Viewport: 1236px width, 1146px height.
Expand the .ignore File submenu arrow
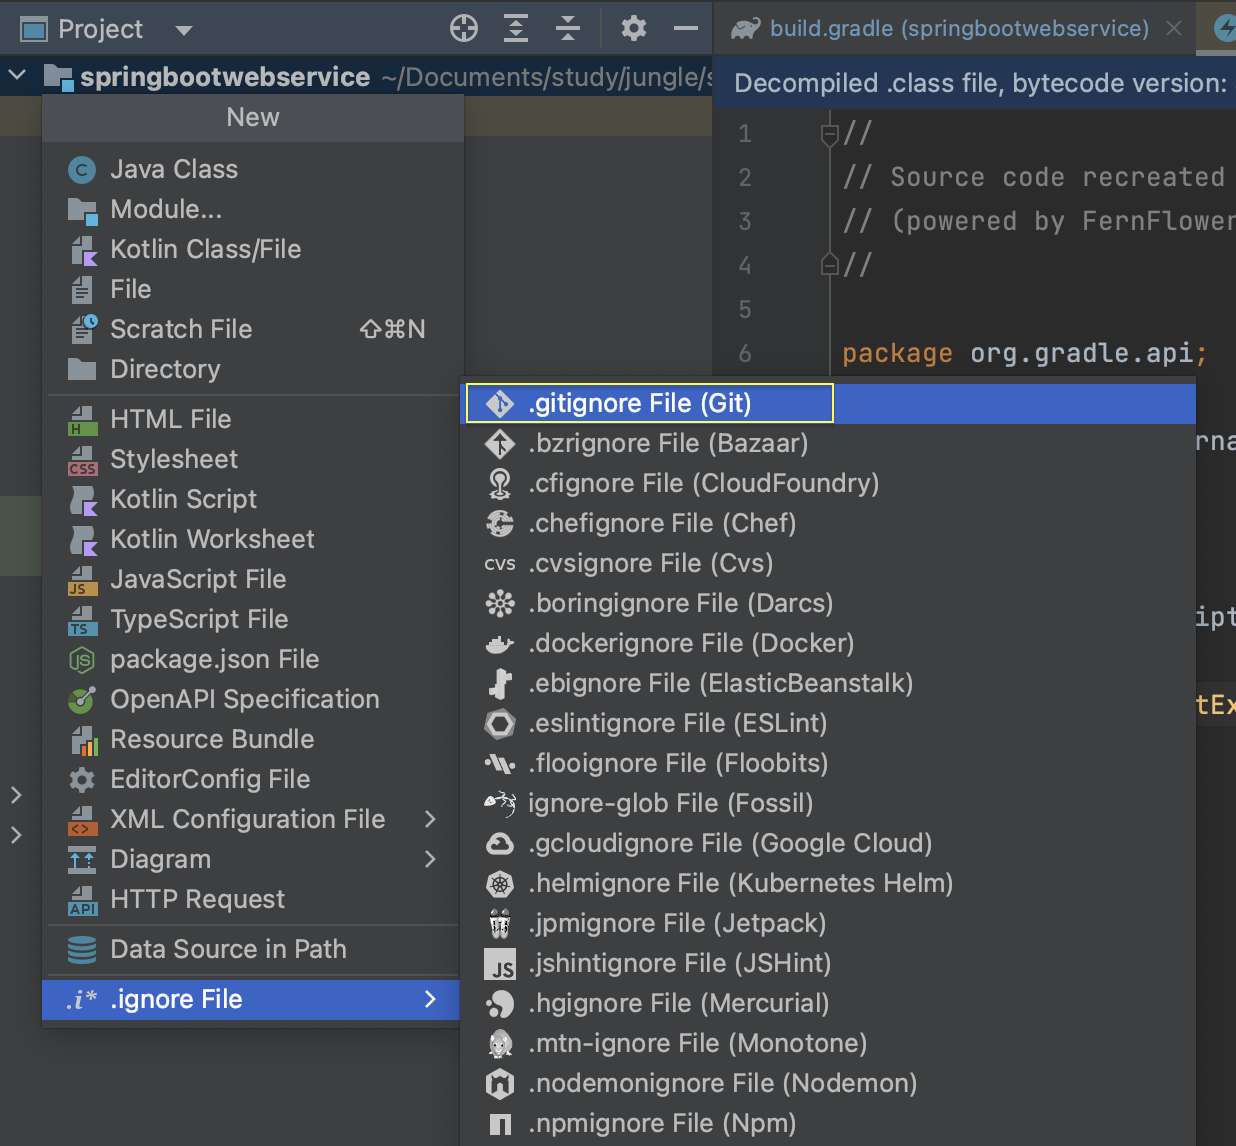tap(430, 999)
